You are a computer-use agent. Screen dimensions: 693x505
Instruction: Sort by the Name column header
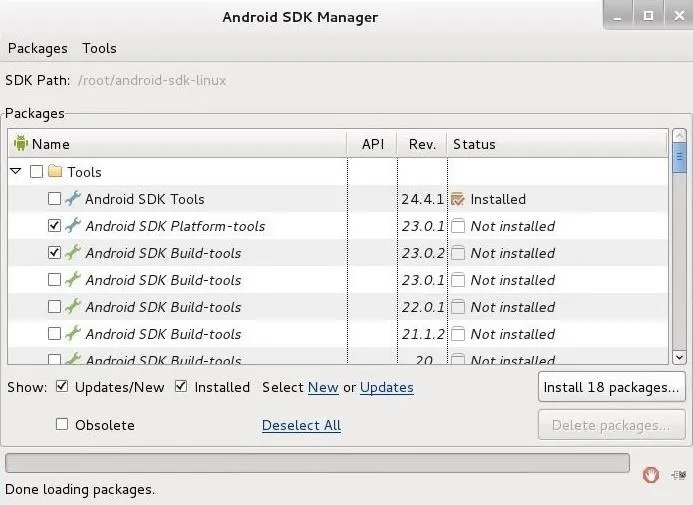[177, 144]
